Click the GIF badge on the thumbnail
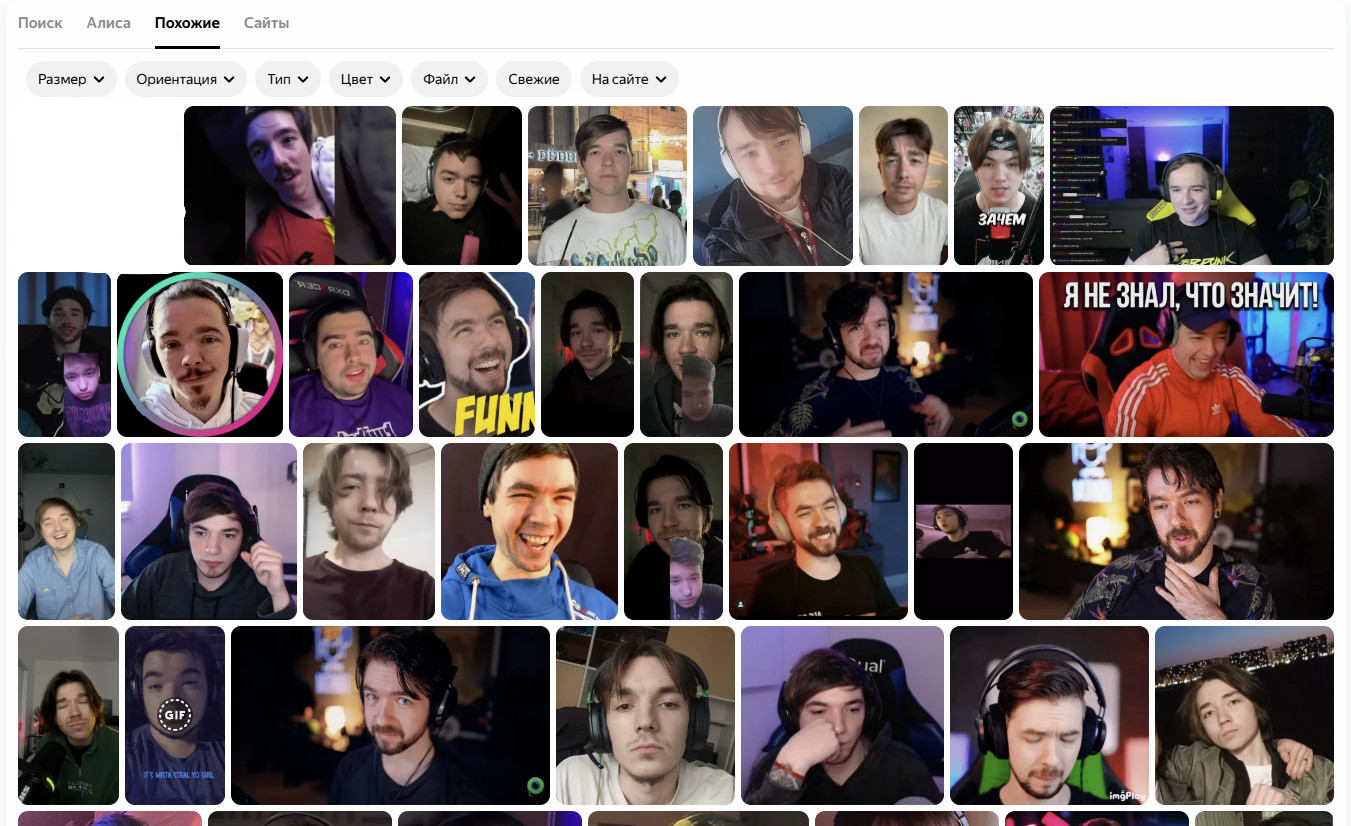Viewport: 1351px width, 826px height. click(x=175, y=715)
